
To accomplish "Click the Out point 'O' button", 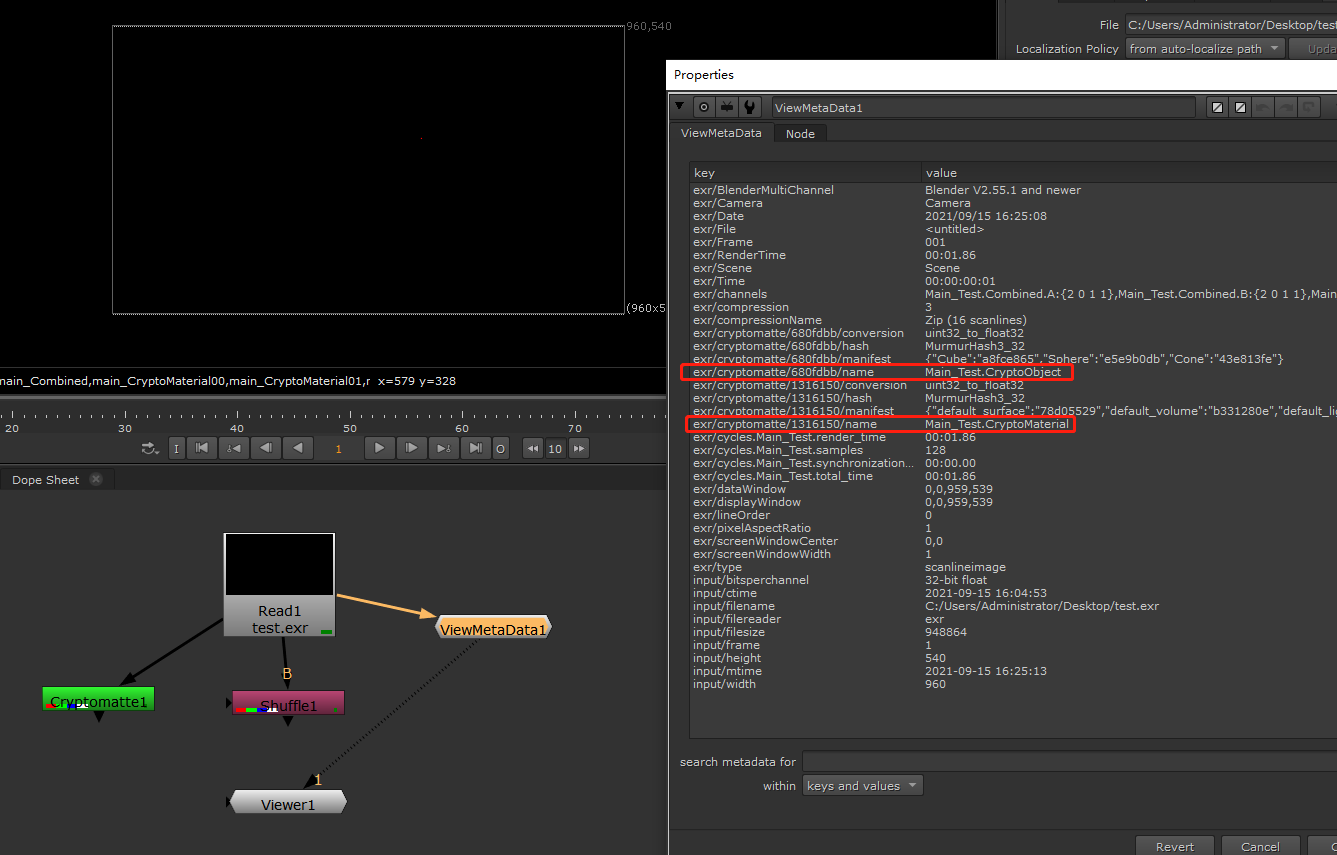I will [x=501, y=449].
